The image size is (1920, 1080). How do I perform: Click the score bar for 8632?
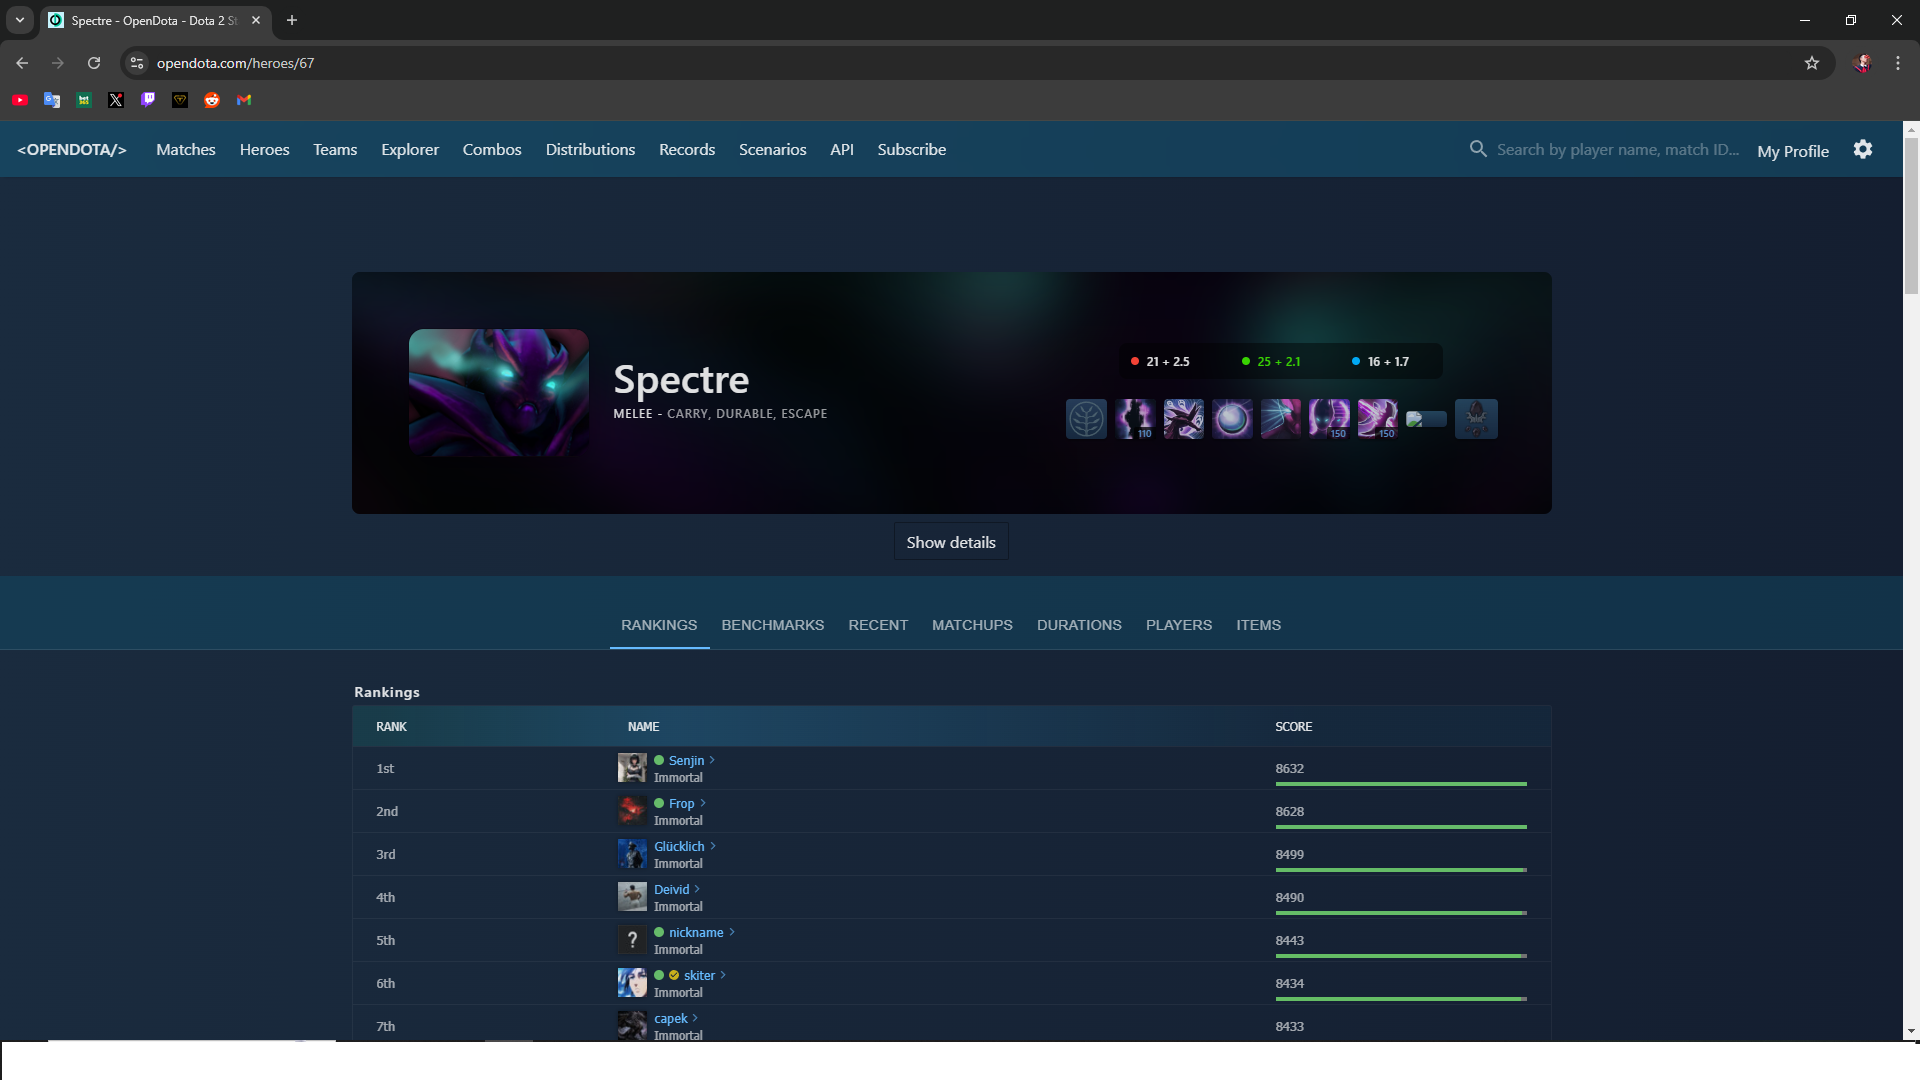(1400, 784)
